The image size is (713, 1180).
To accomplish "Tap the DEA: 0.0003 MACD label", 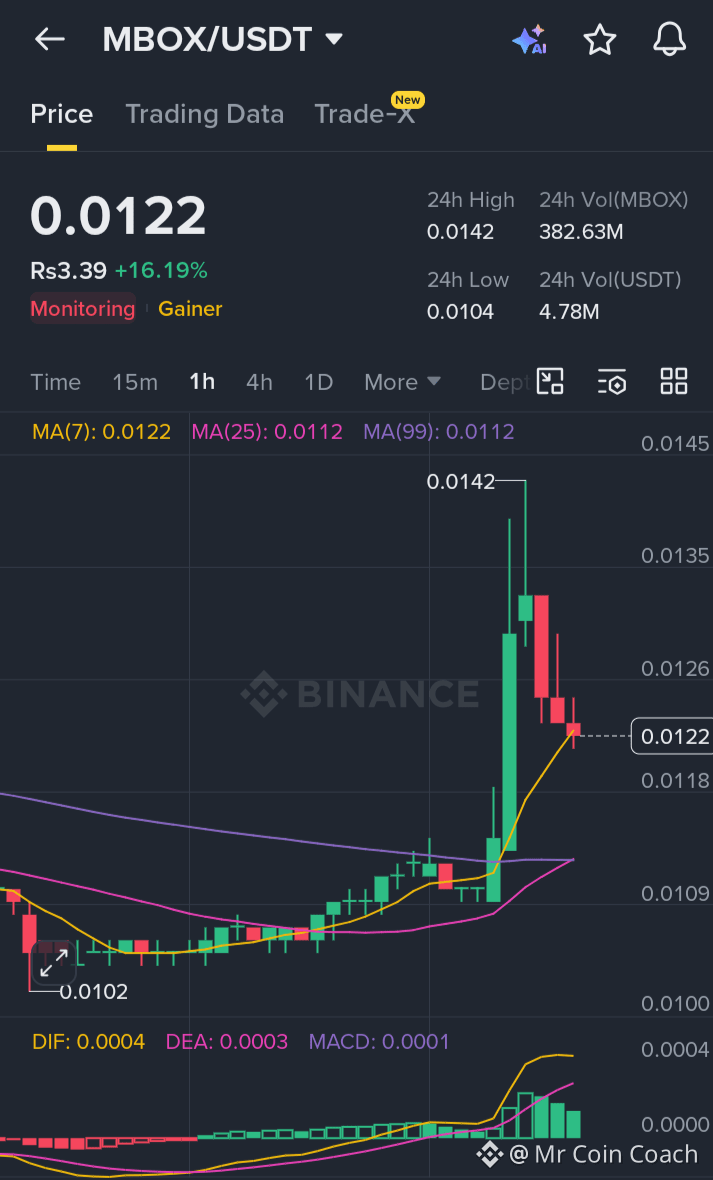I will click(227, 1042).
